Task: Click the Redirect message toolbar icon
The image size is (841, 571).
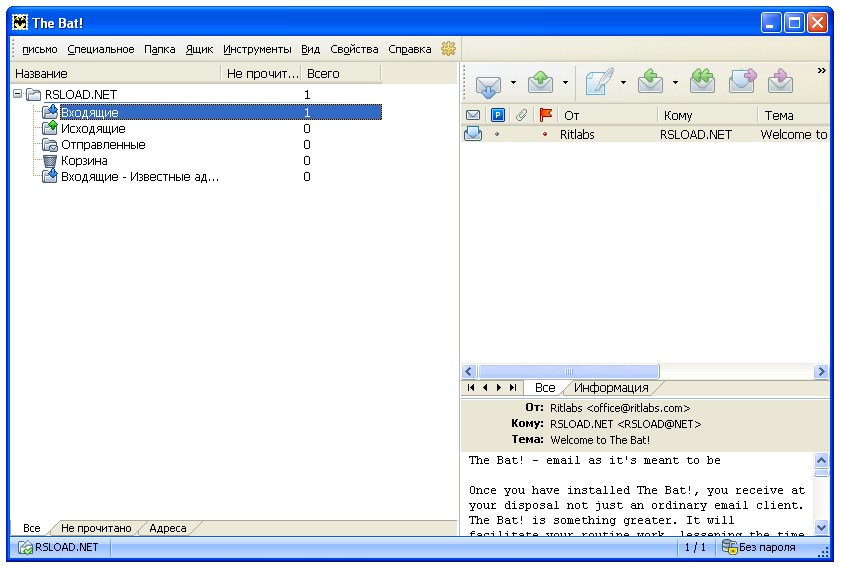Action: coord(781,83)
